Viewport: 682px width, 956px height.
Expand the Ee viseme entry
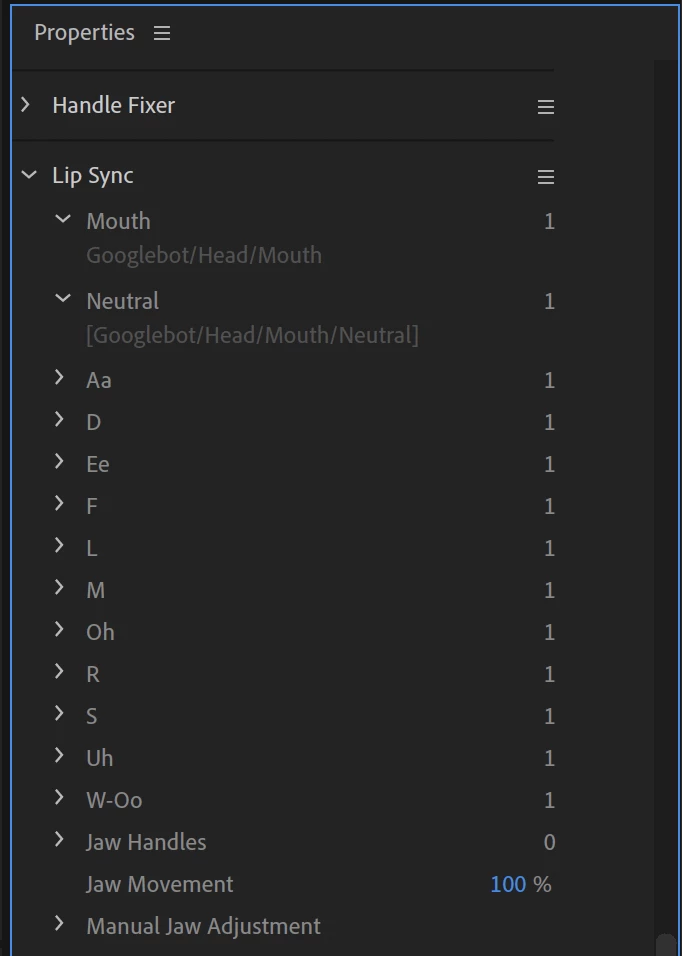(60, 462)
